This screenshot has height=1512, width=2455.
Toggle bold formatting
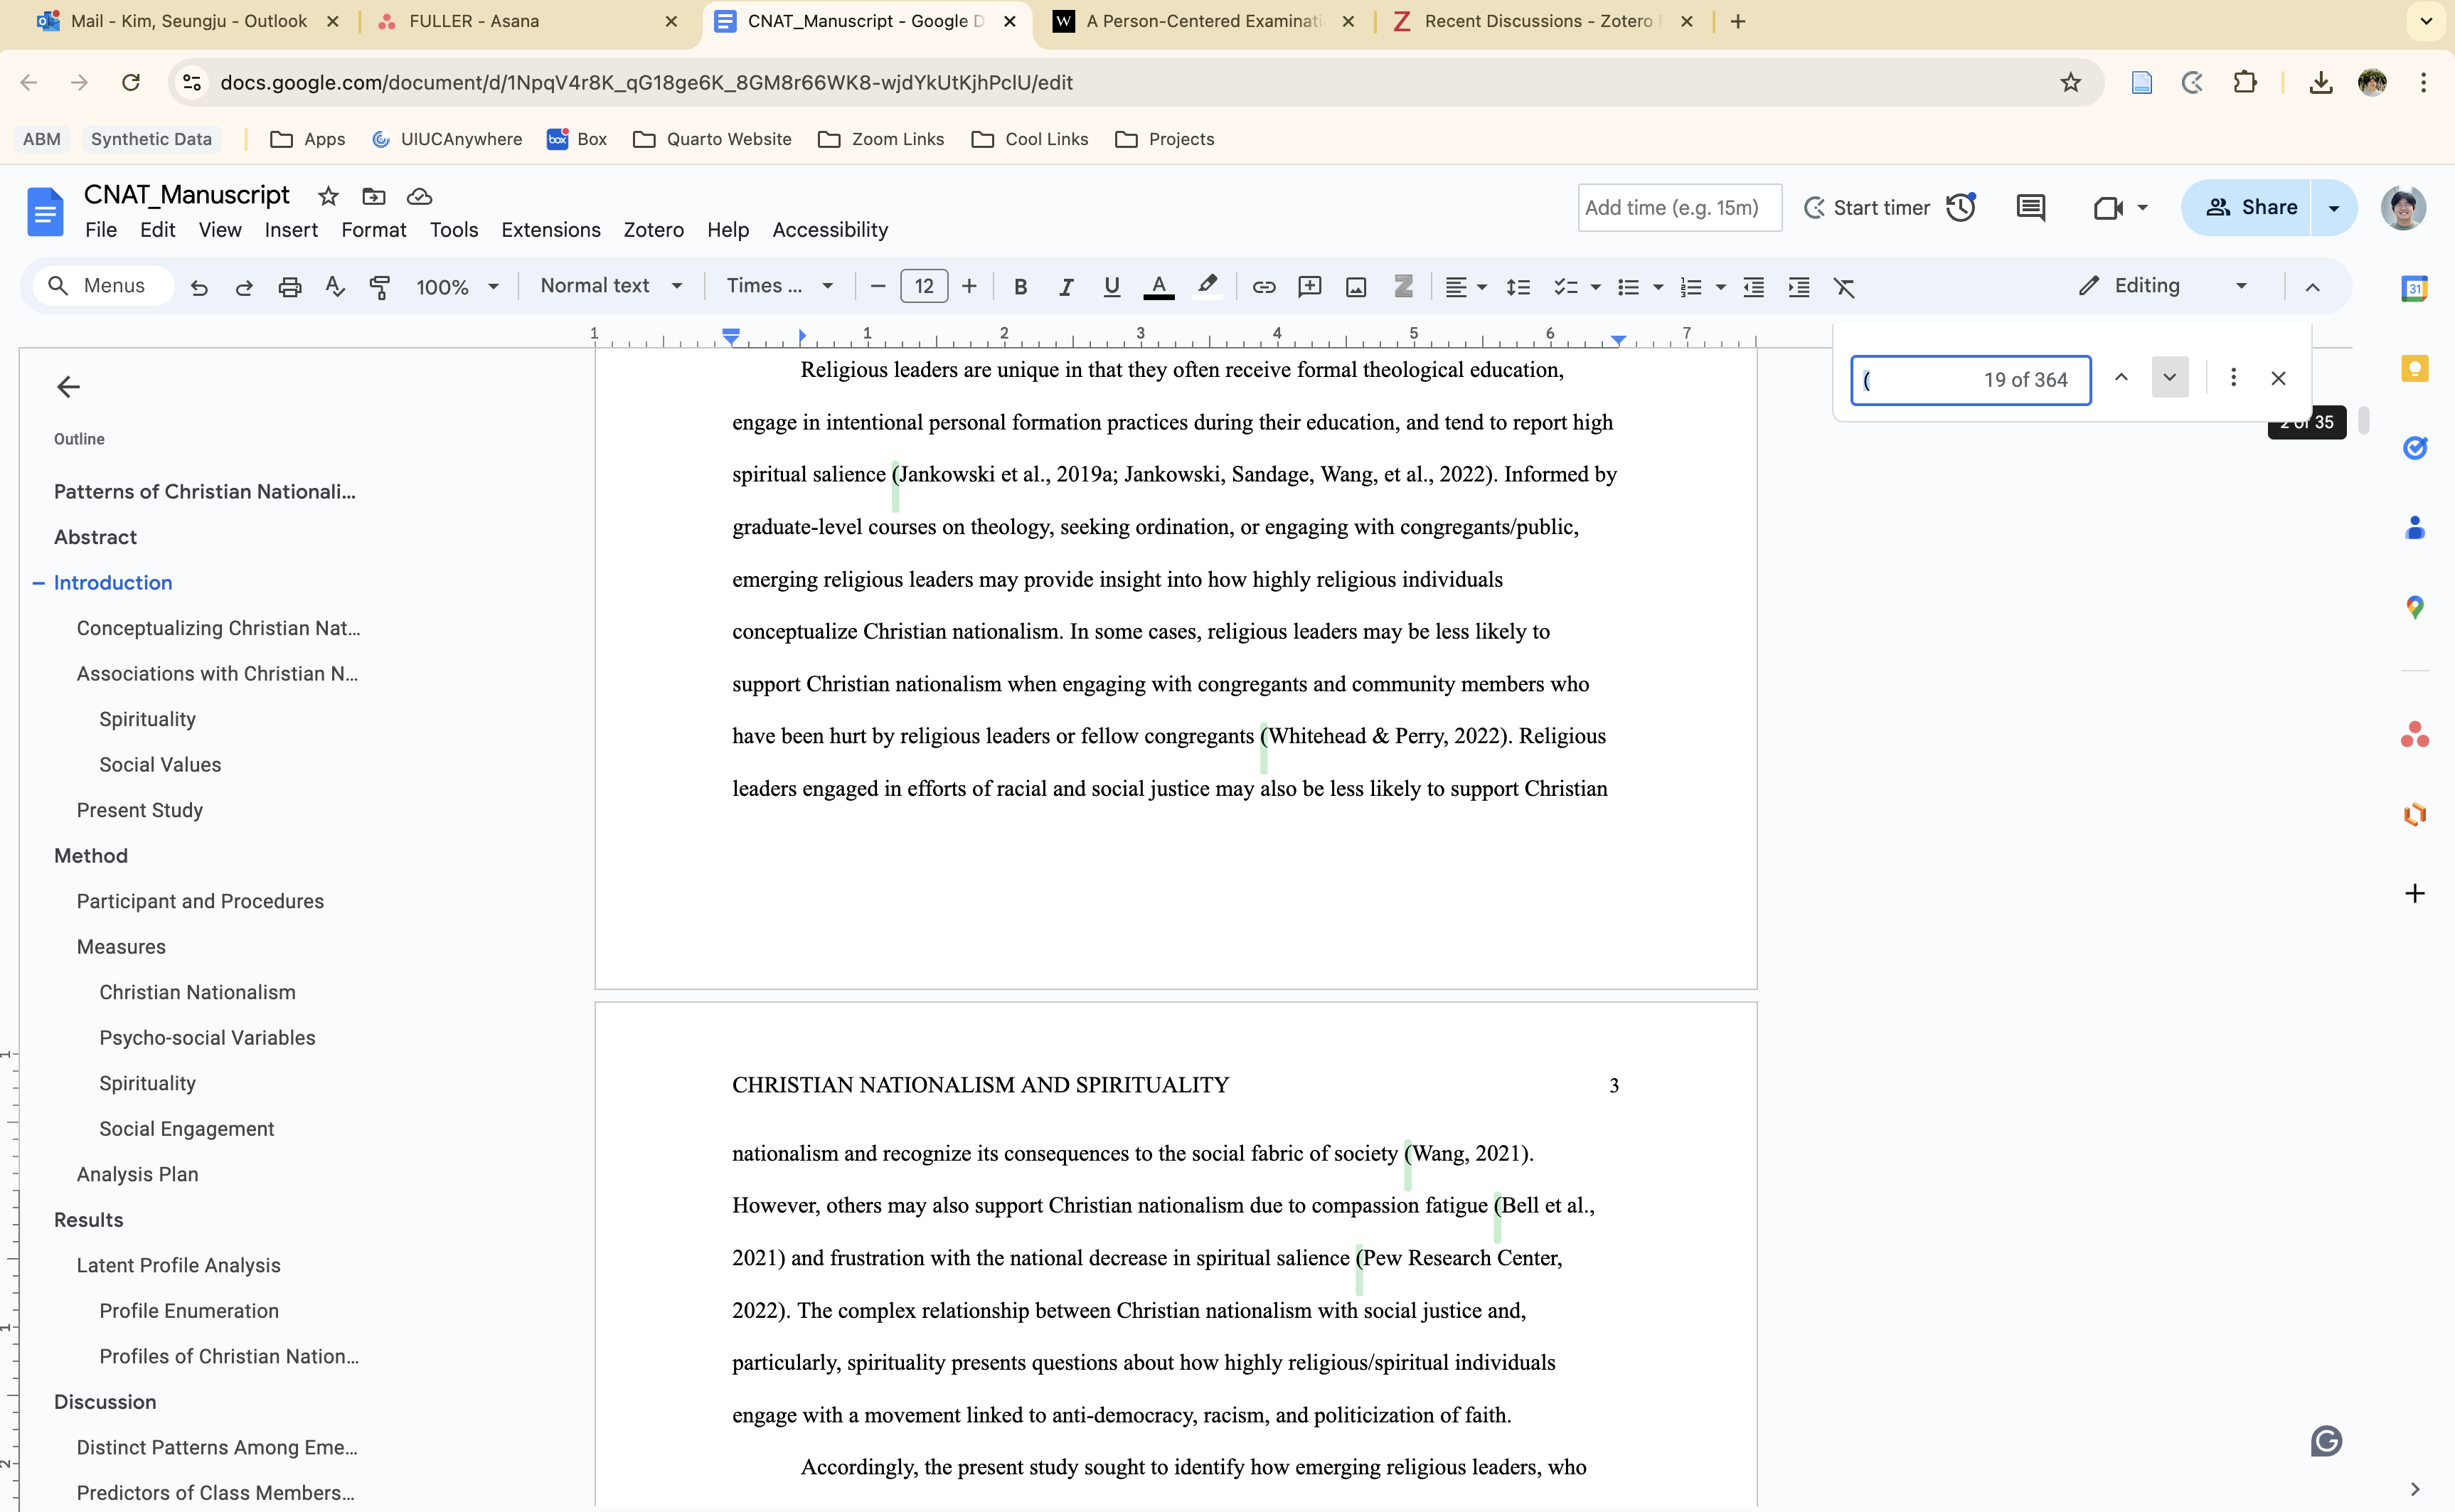[x=1020, y=287]
